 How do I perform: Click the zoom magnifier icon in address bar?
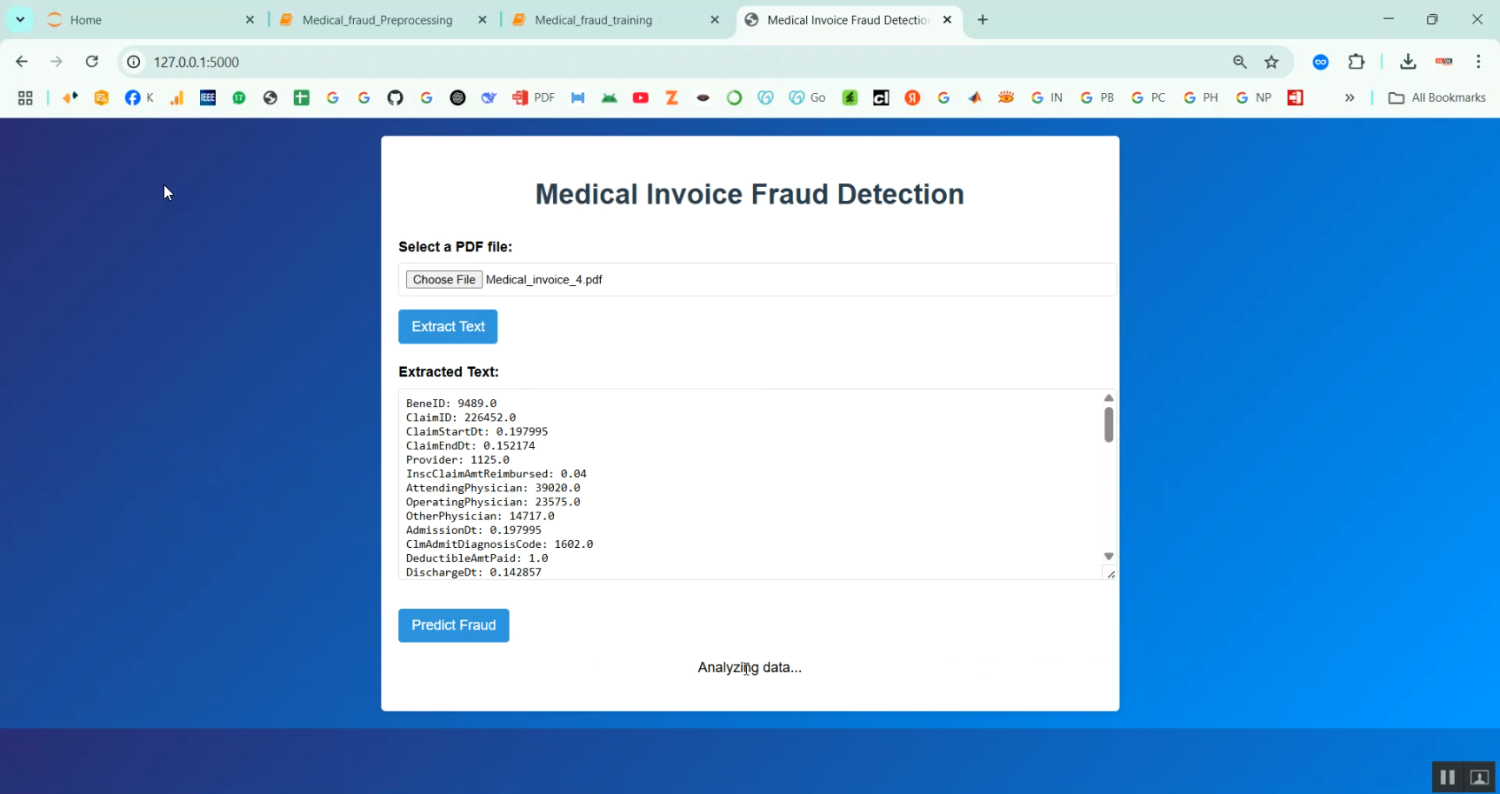pos(1240,62)
